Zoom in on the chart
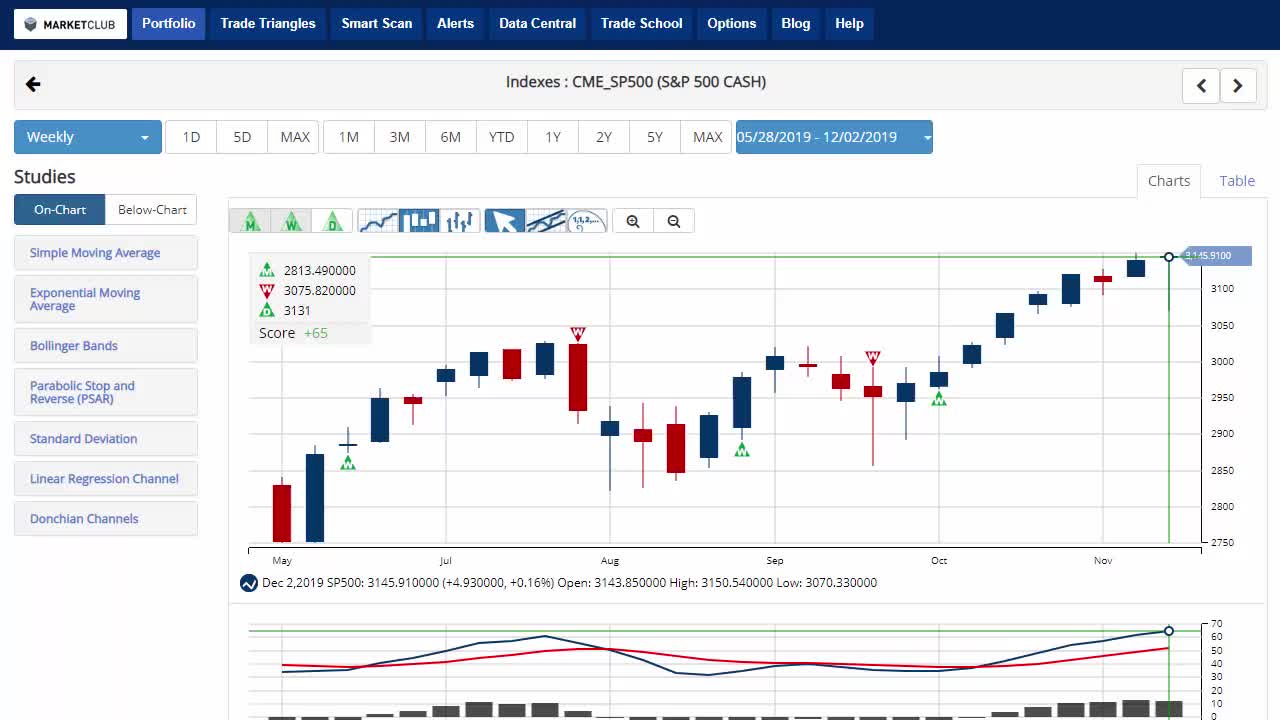 click(633, 221)
